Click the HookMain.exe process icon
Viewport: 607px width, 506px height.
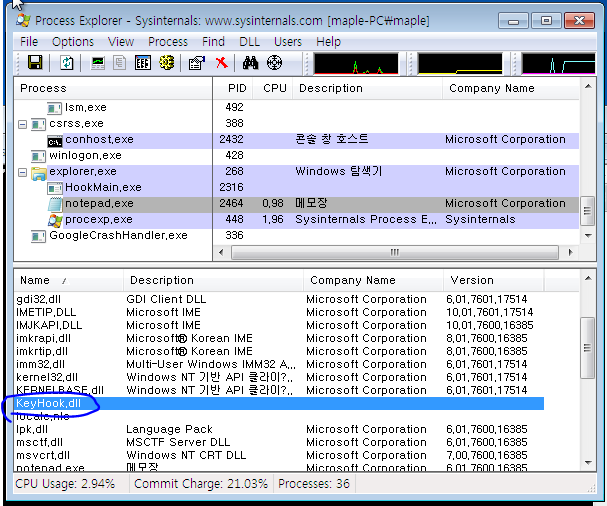[55, 188]
